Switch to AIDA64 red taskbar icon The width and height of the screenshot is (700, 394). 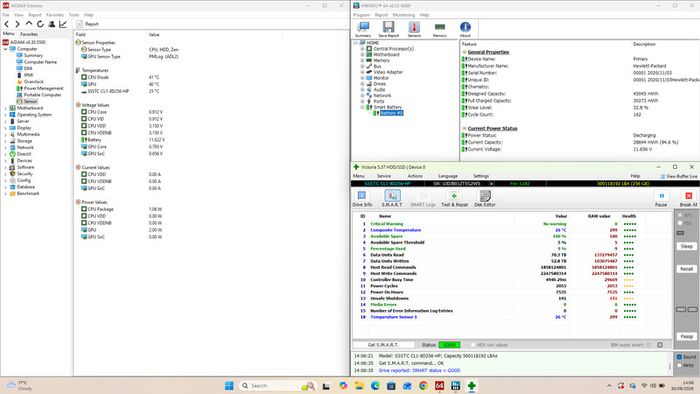point(439,386)
